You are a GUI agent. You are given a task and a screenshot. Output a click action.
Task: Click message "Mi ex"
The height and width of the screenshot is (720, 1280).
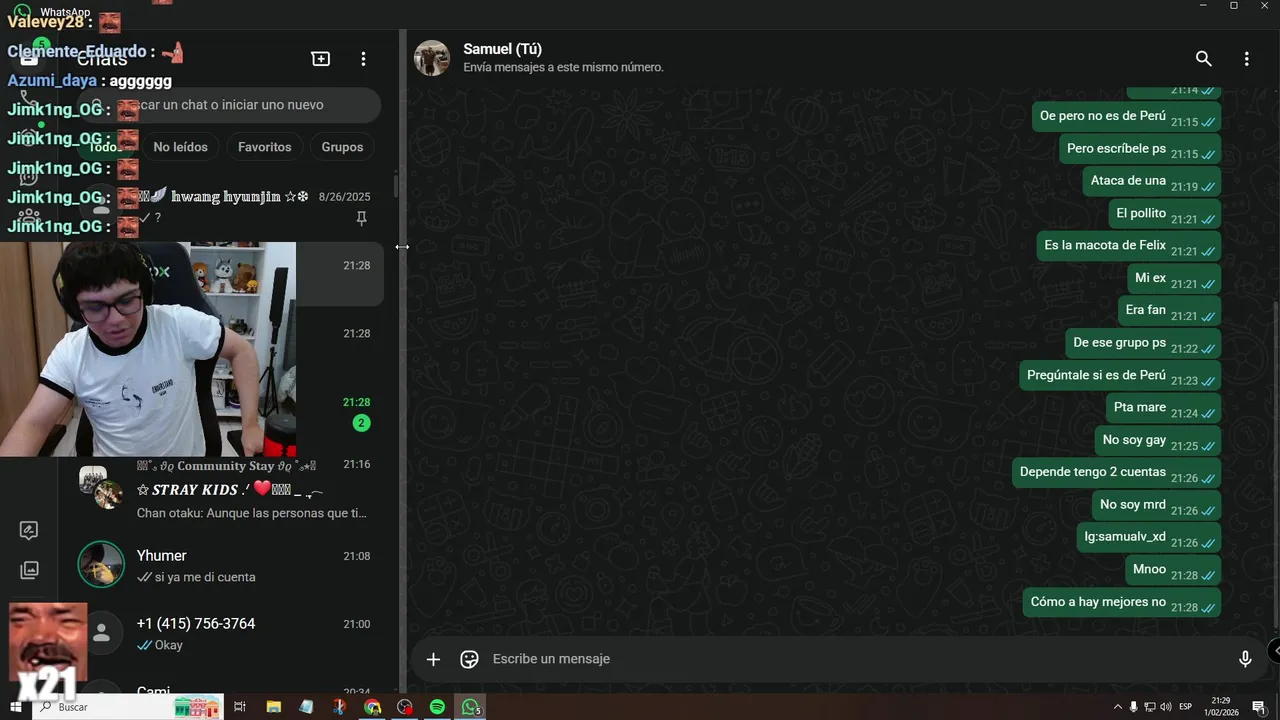click(1174, 278)
